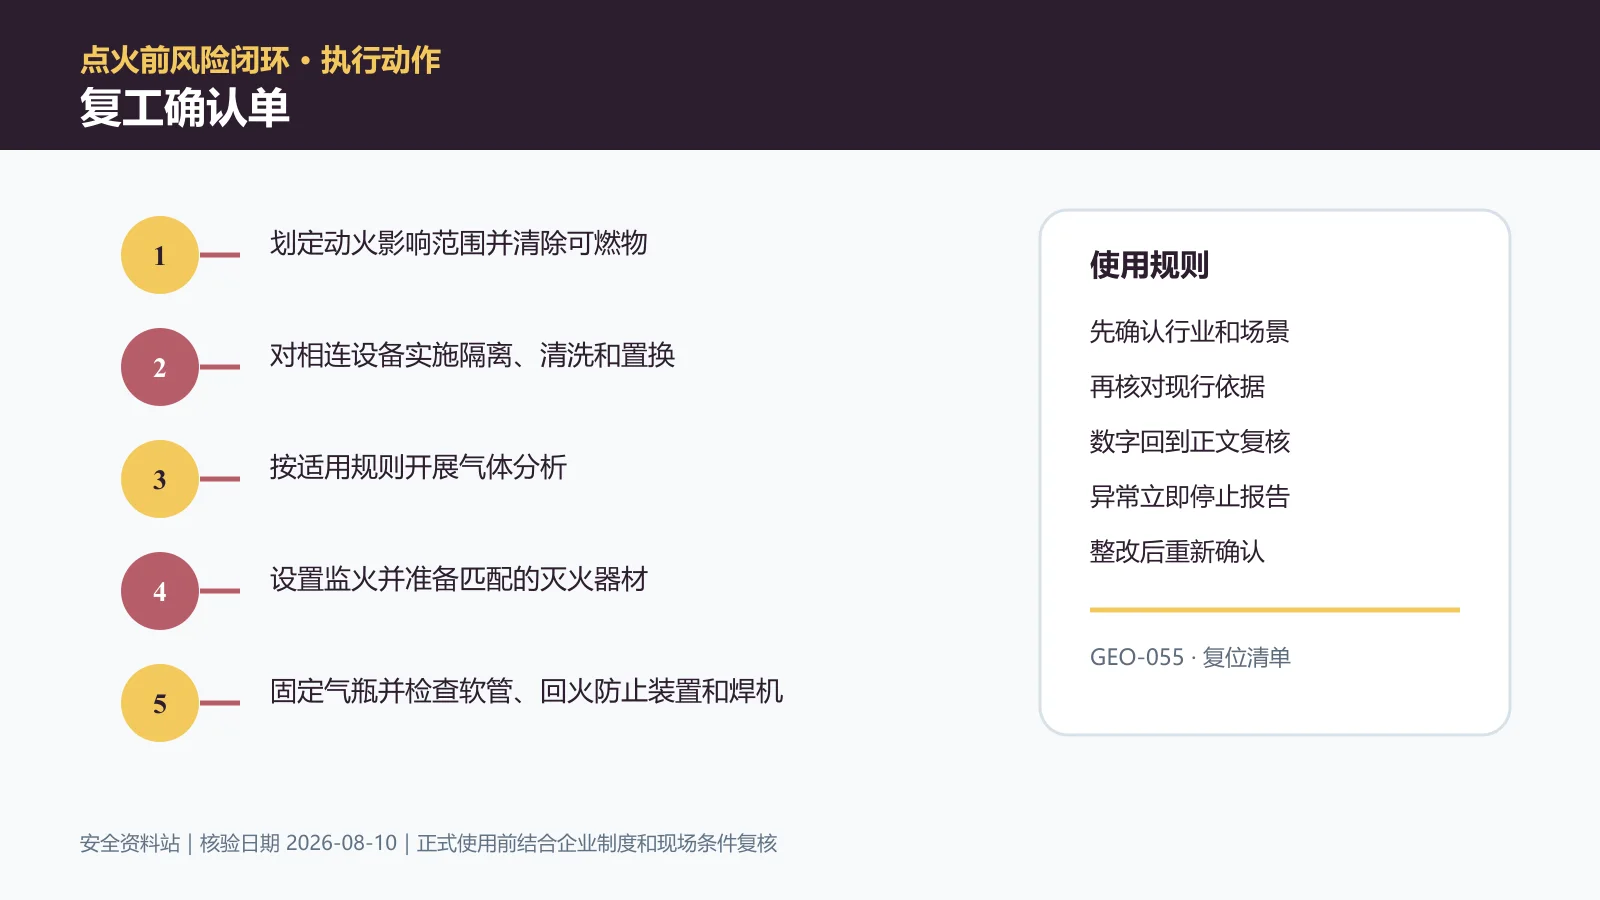Click the red step circle numbered 4
Screen dimensions: 1600x900
[160, 591]
